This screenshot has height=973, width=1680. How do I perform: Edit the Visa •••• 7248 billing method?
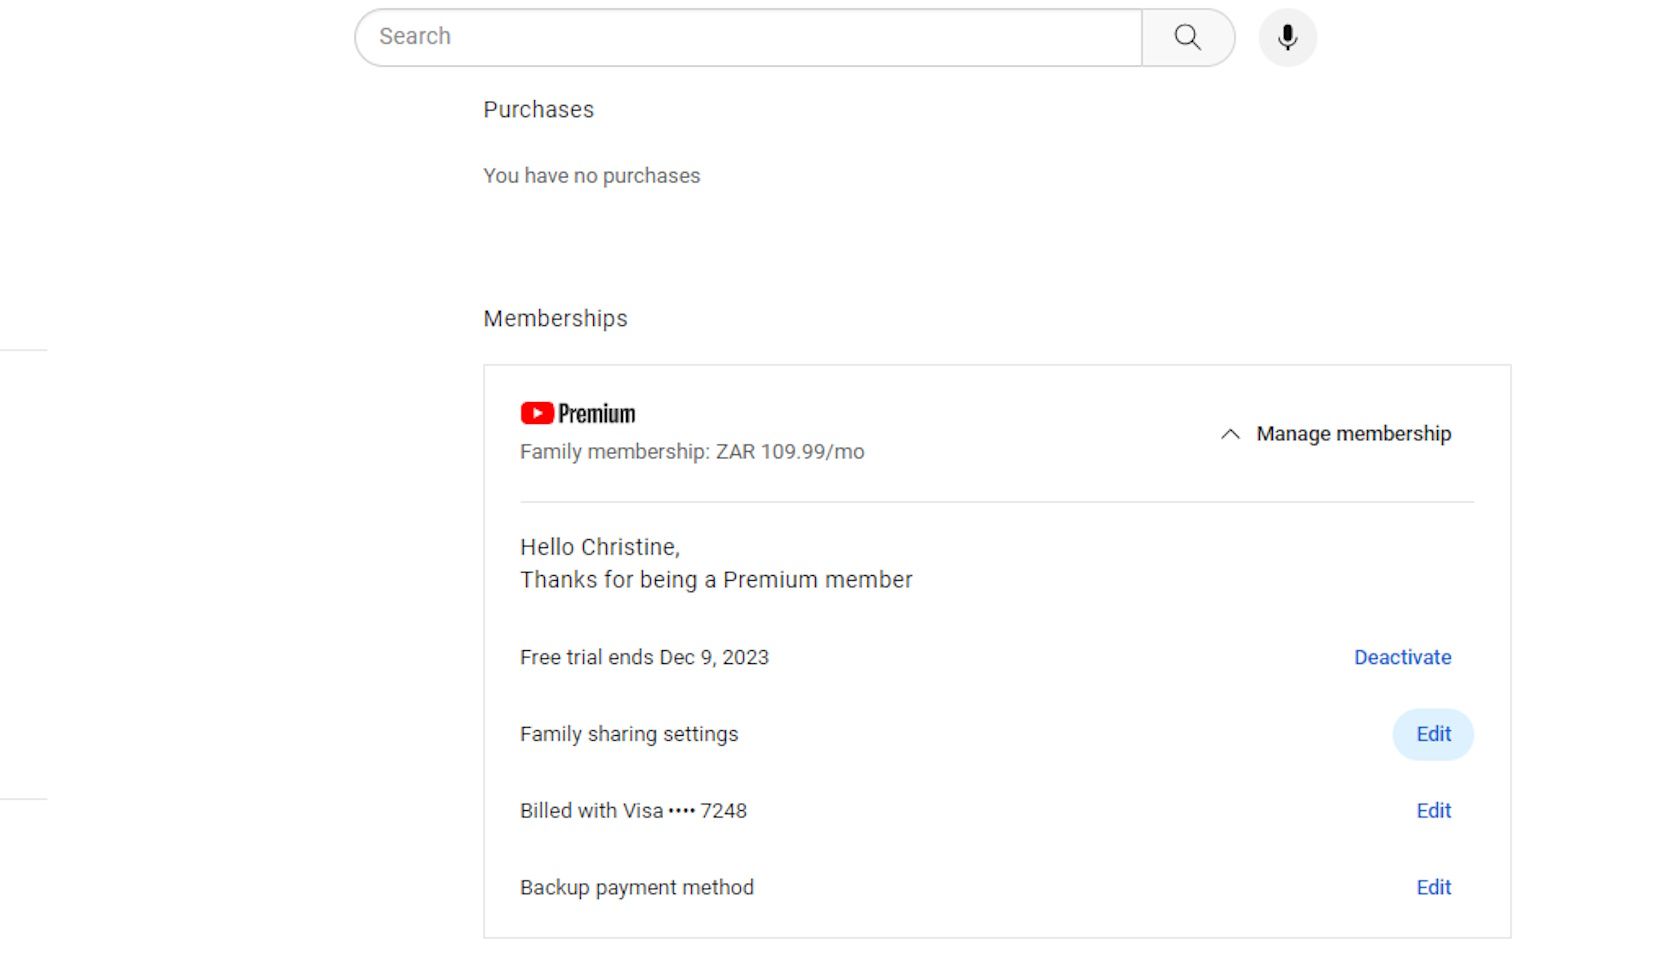pyautogui.click(x=1434, y=810)
